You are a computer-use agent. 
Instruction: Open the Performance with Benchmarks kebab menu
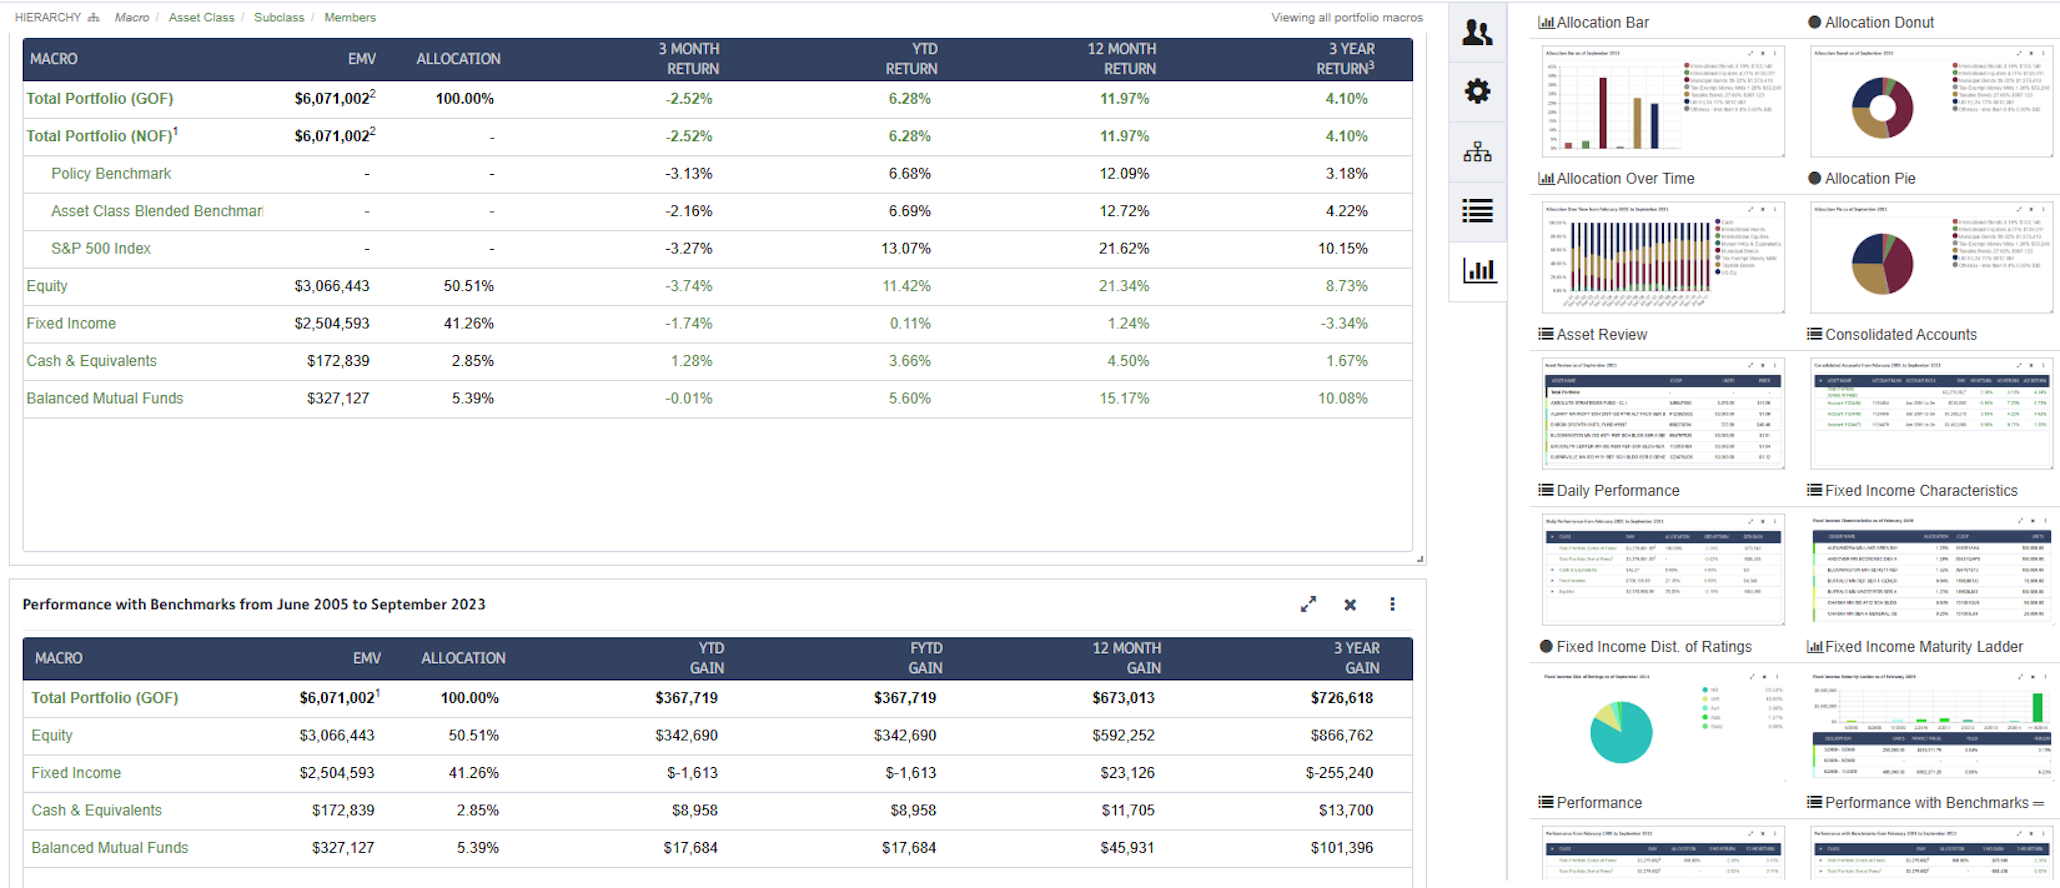(x=1392, y=604)
